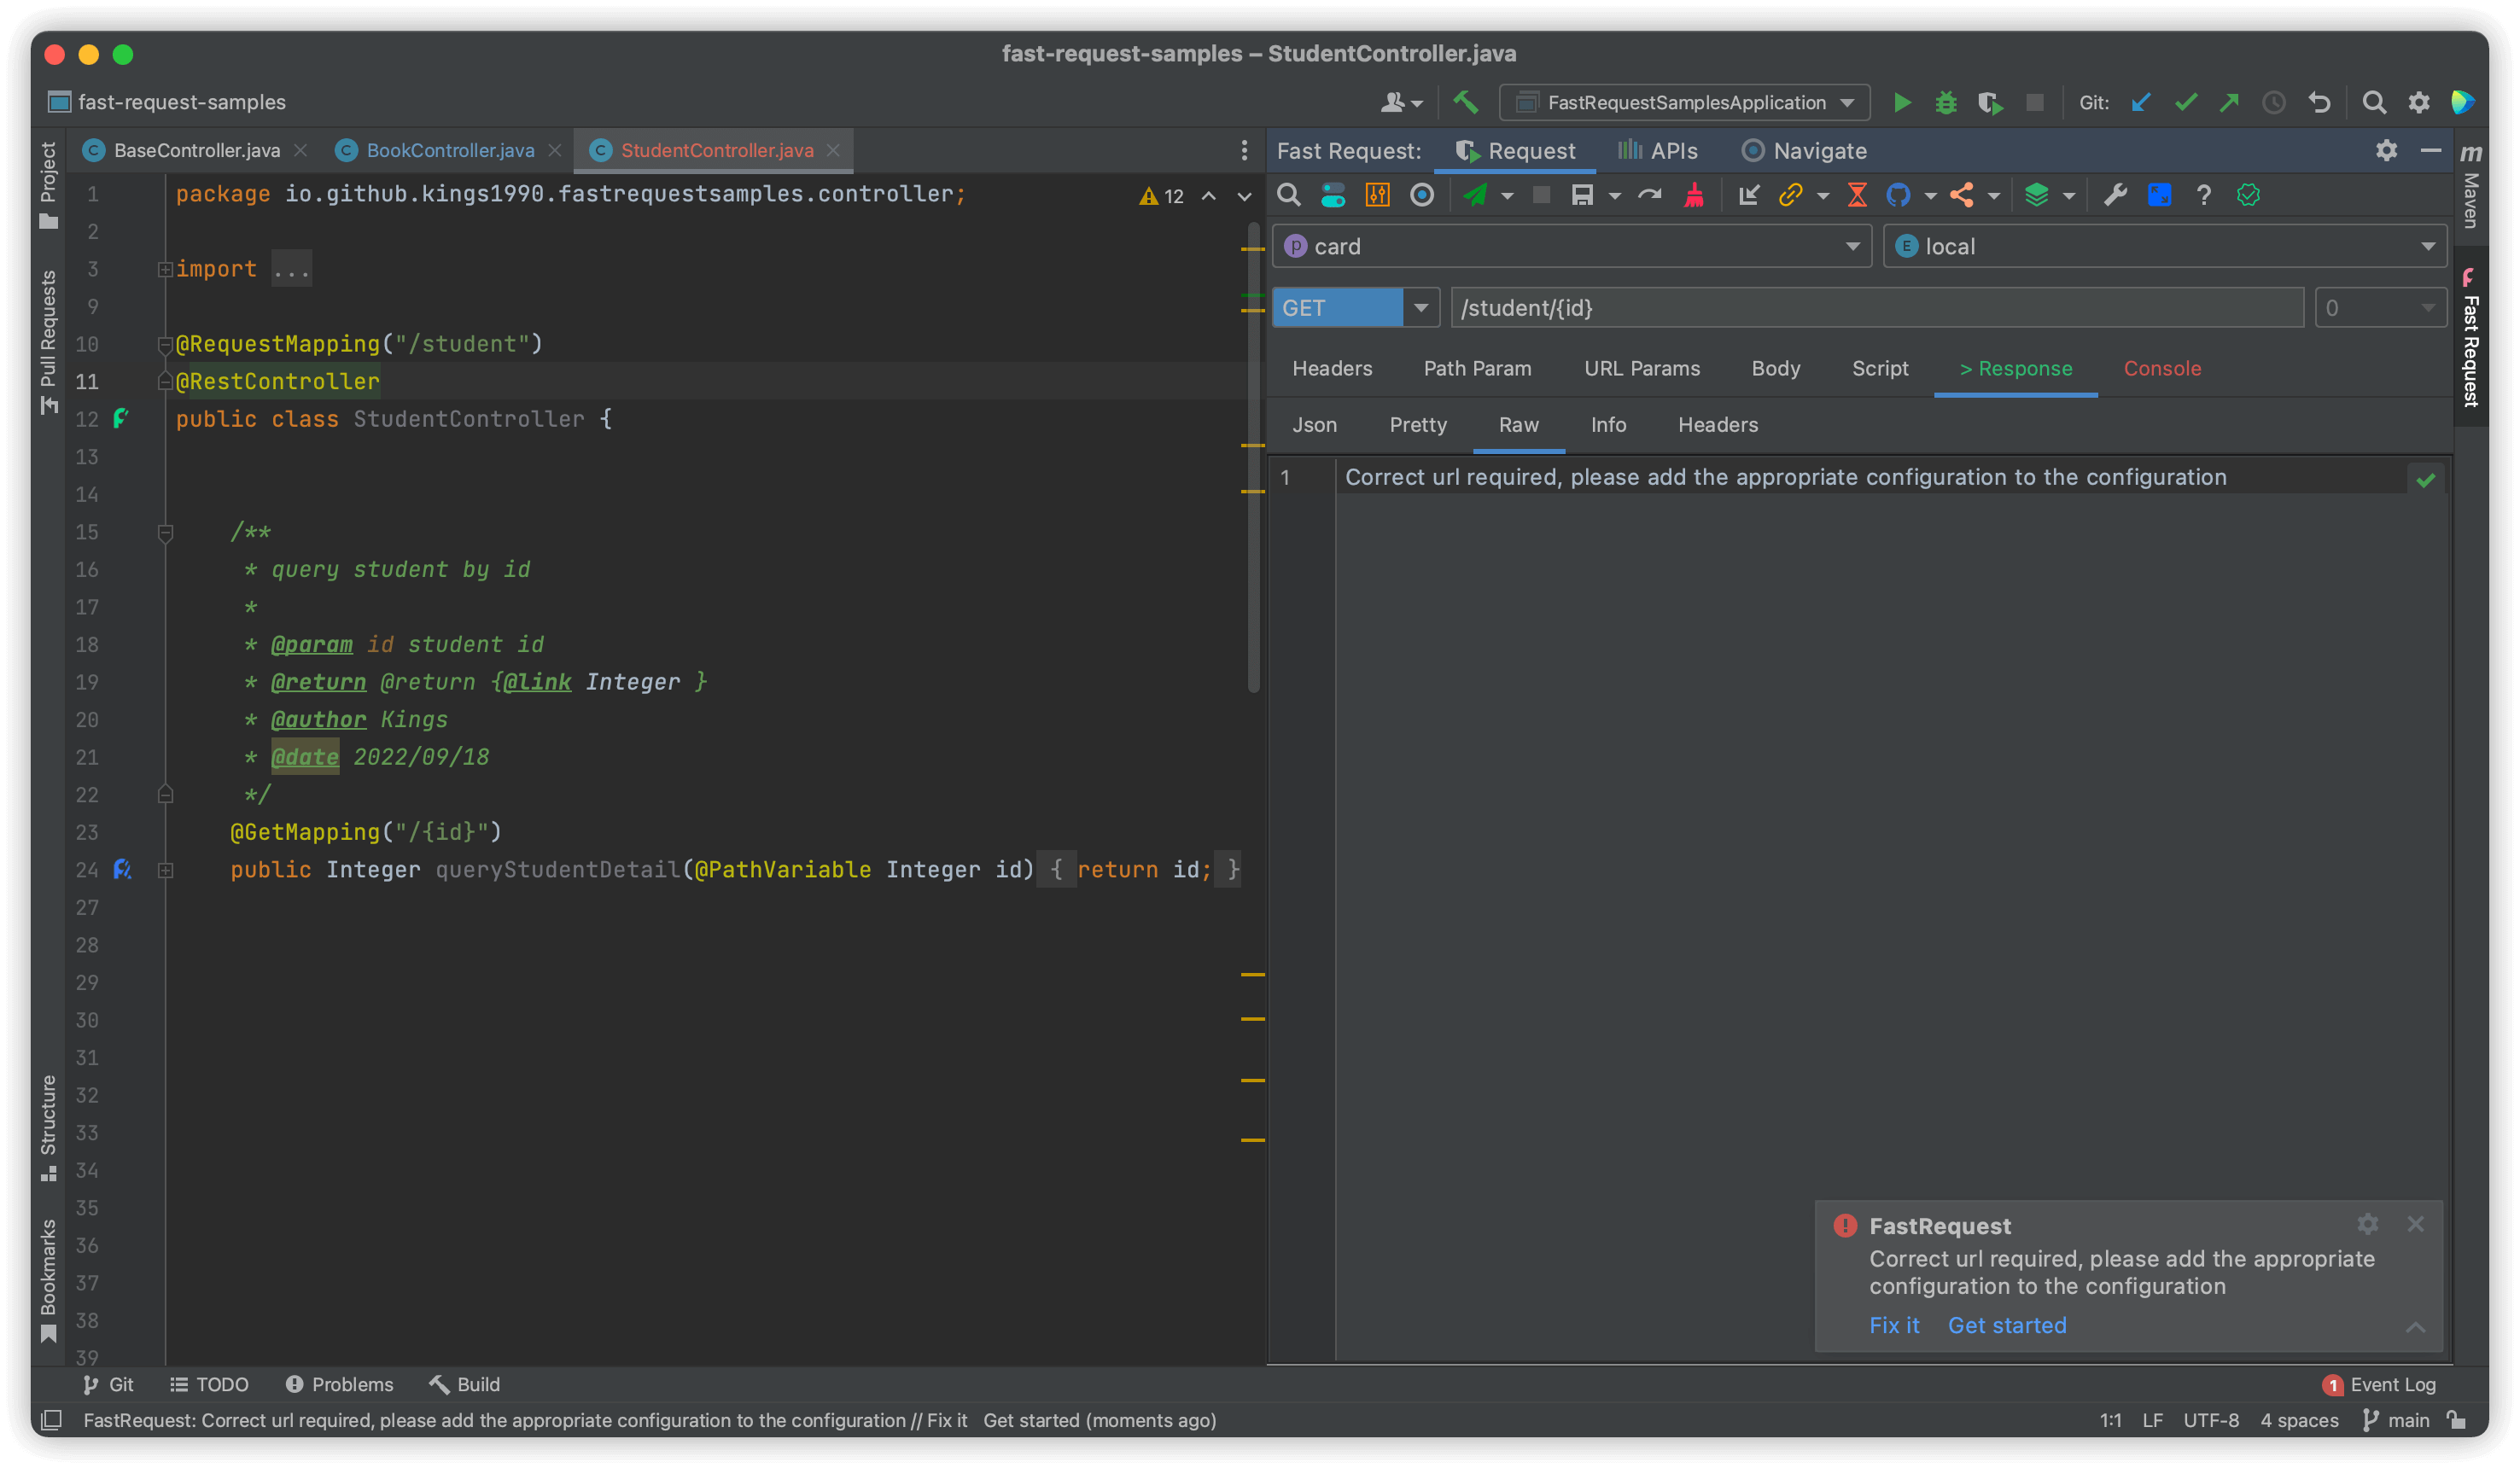The height and width of the screenshot is (1468, 2520).
Task: Switch to the Path Param tab
Action: 1477,369
